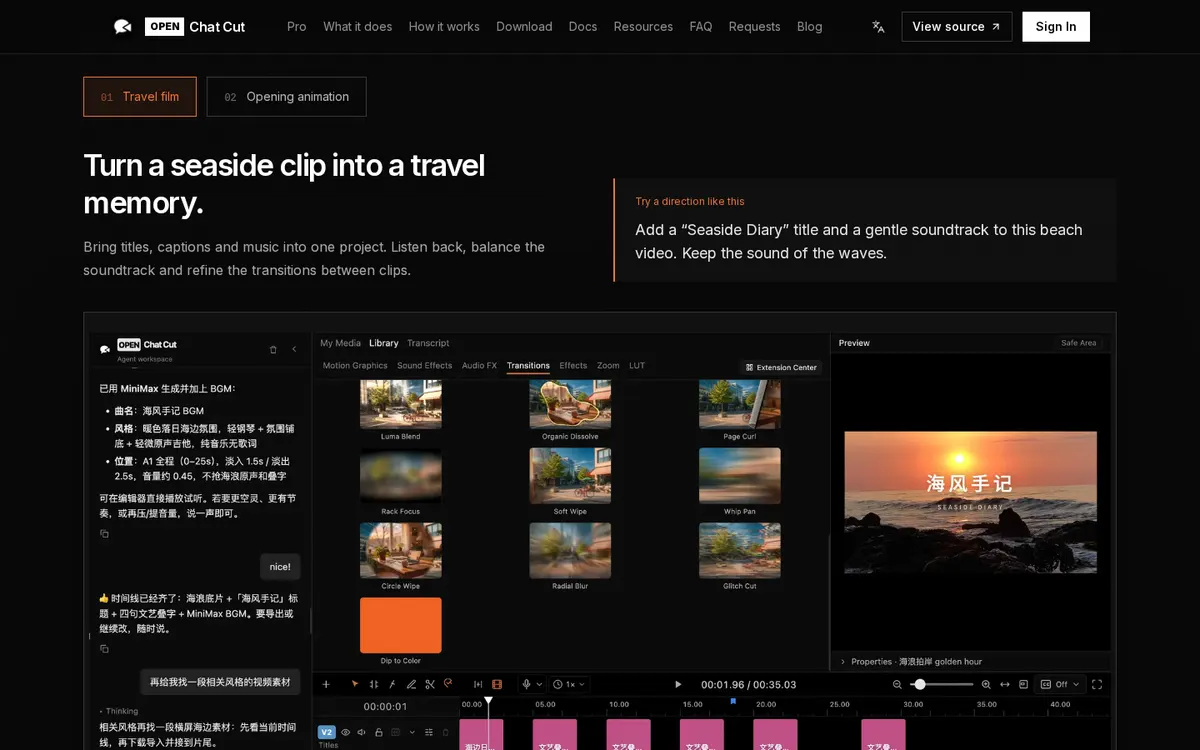Viewport: 1200px width, 750px height.
Task: Open the Pro page link
Action: coord(297,27)
